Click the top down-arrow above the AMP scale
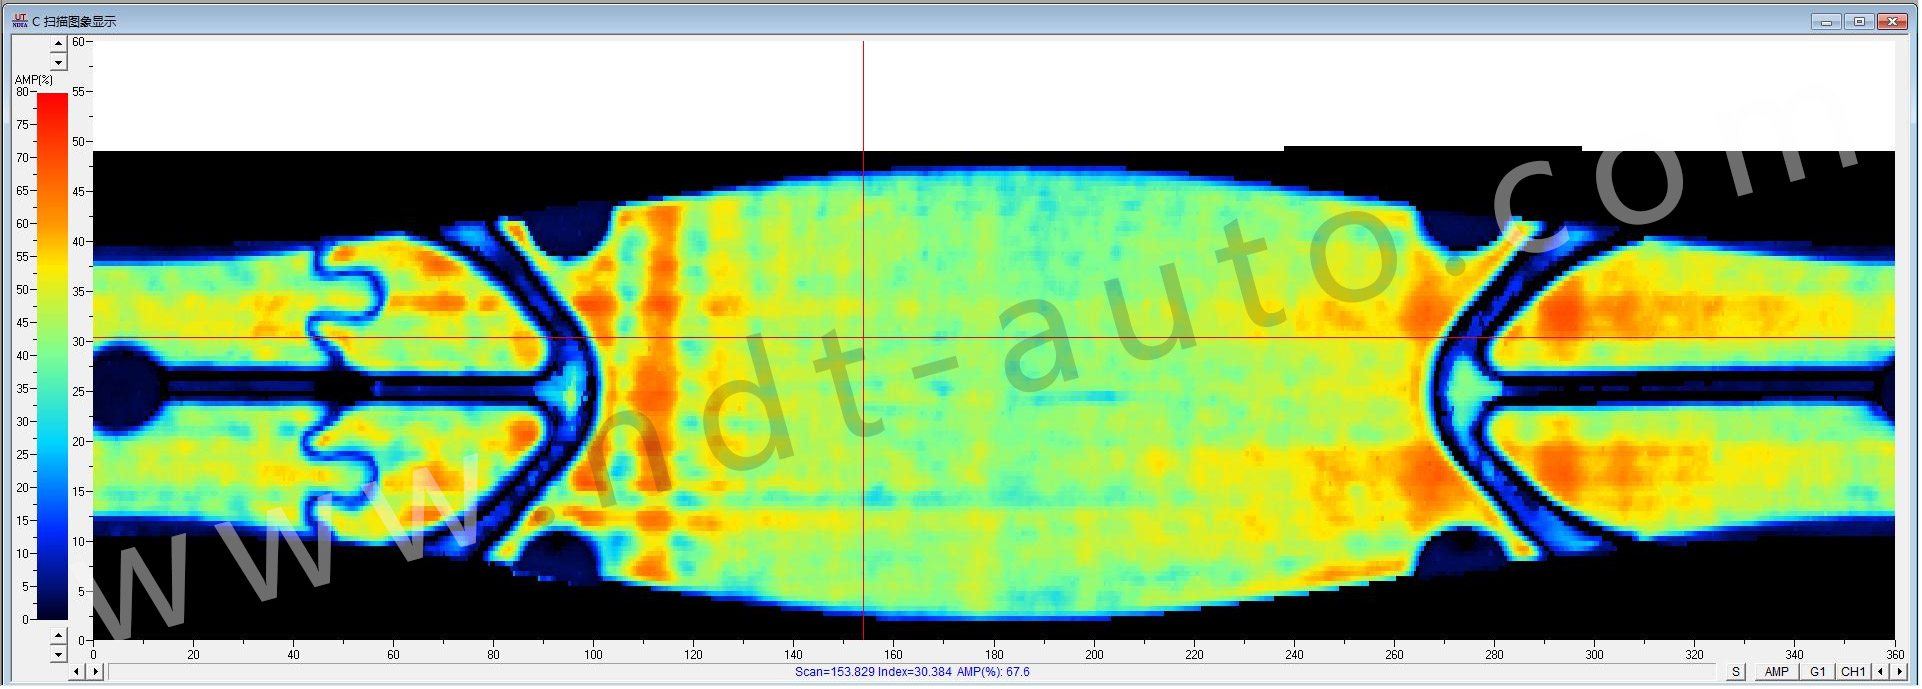 58,62
